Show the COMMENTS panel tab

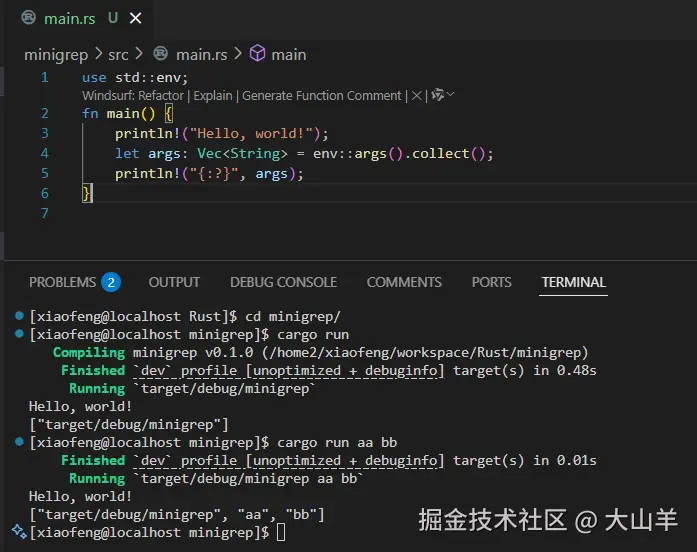click(x=404, y=282)
